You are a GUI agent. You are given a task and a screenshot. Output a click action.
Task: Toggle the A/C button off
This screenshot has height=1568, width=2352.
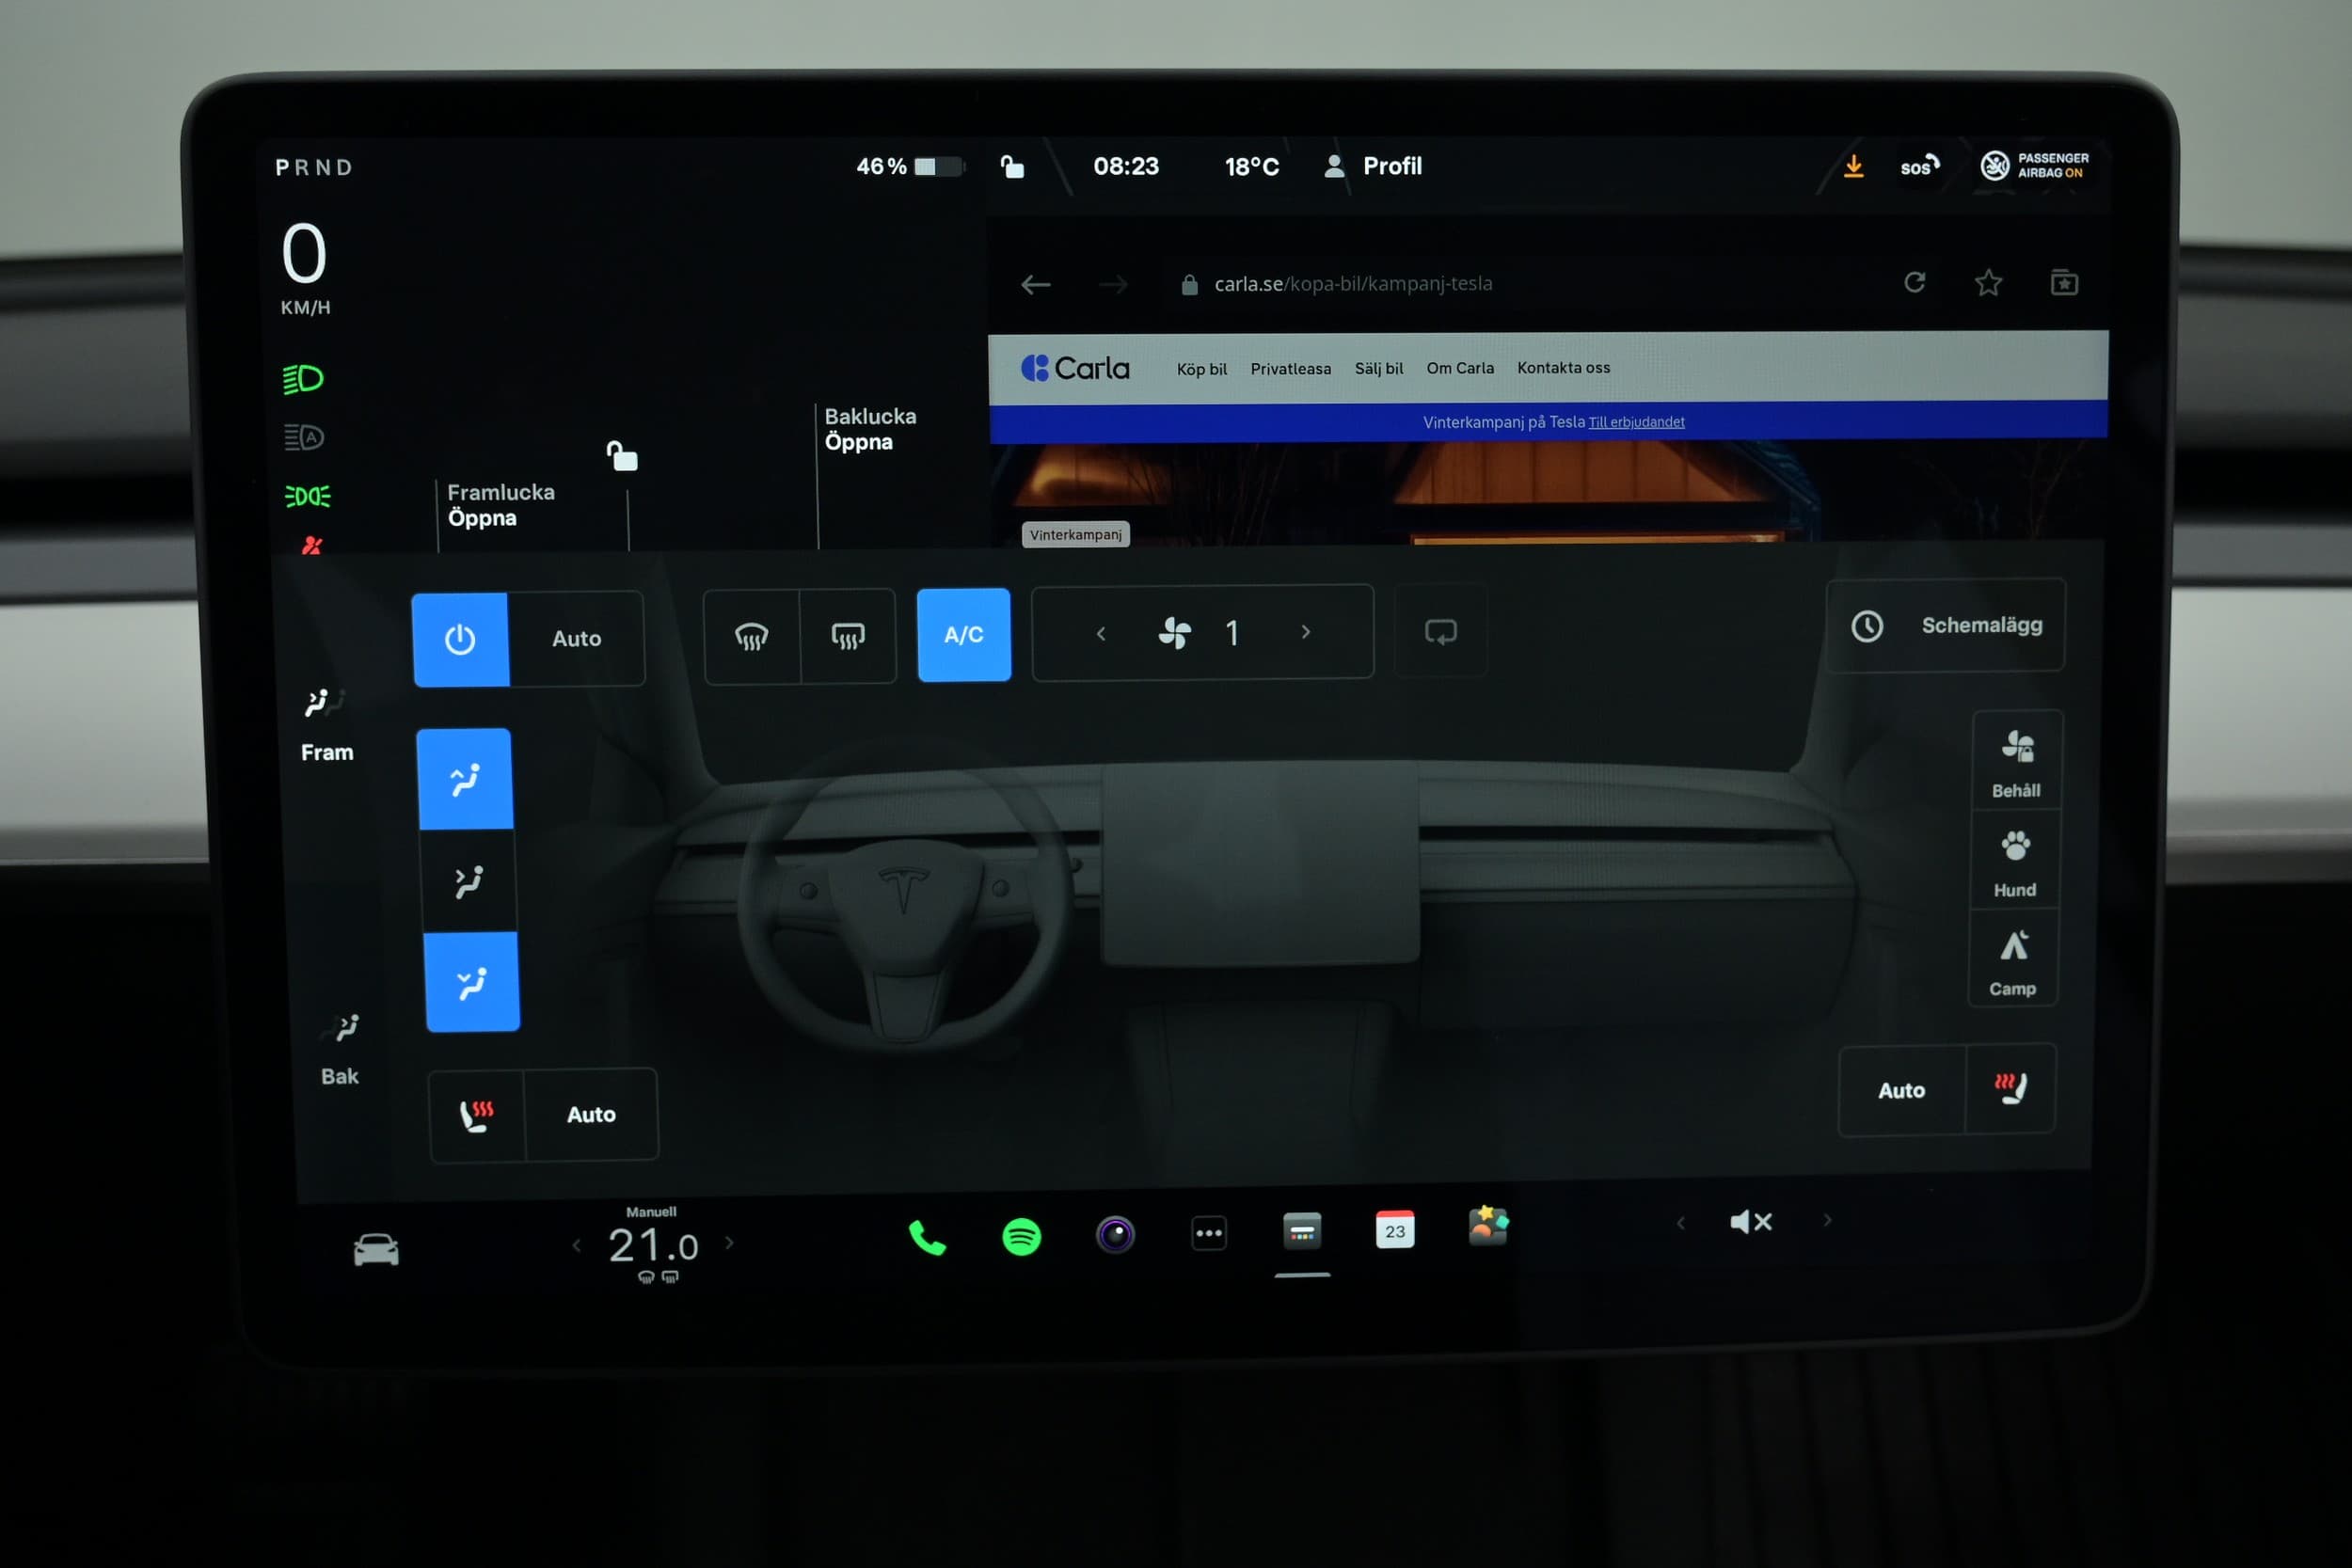click(x=963, y=635)
